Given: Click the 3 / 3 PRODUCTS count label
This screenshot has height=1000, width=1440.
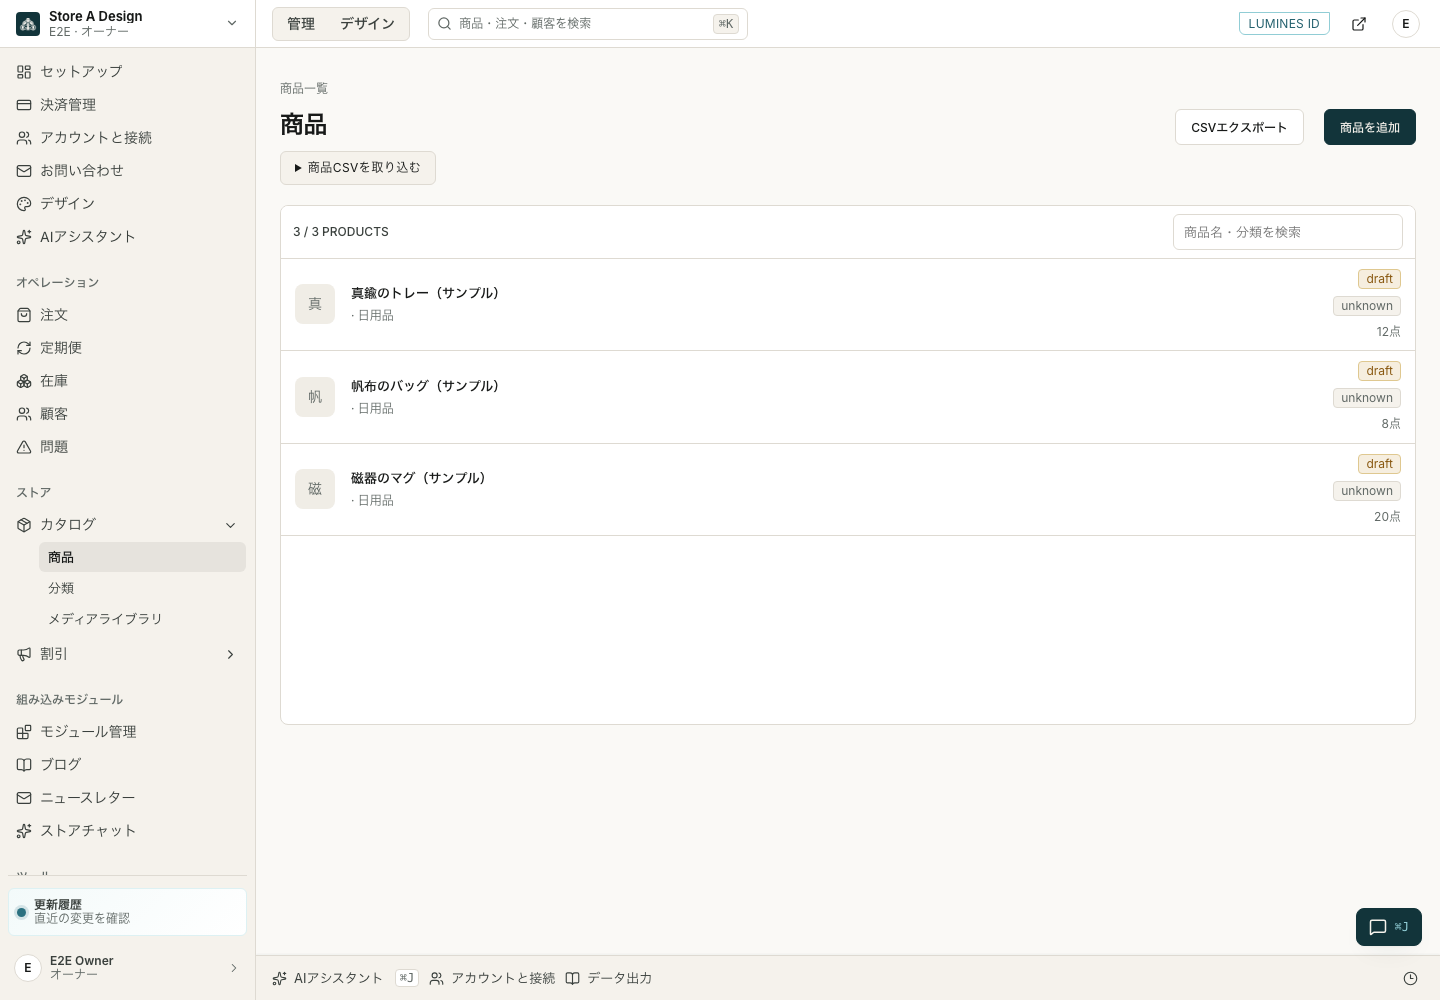Looking at the screenshot, I should (341, 232).
